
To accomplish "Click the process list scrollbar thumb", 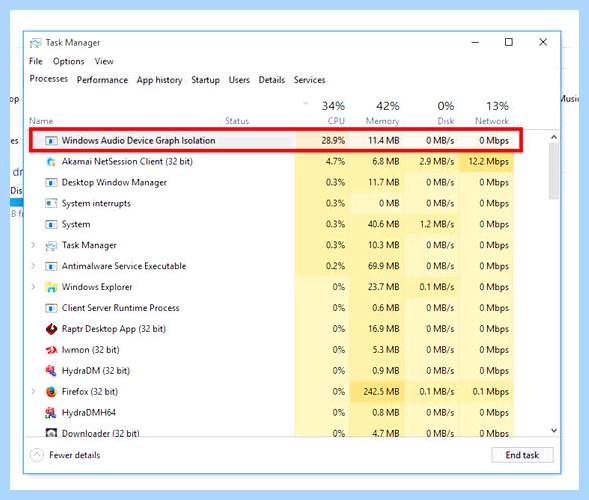I will tap(554, 171).
